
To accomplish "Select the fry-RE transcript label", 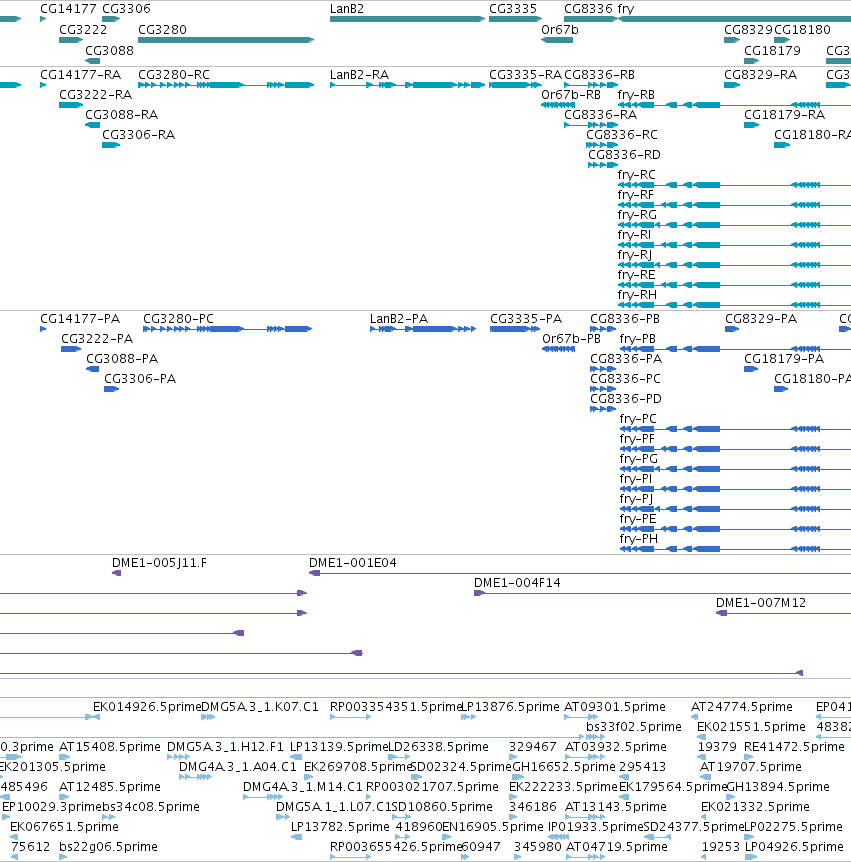I will point(636,275).
